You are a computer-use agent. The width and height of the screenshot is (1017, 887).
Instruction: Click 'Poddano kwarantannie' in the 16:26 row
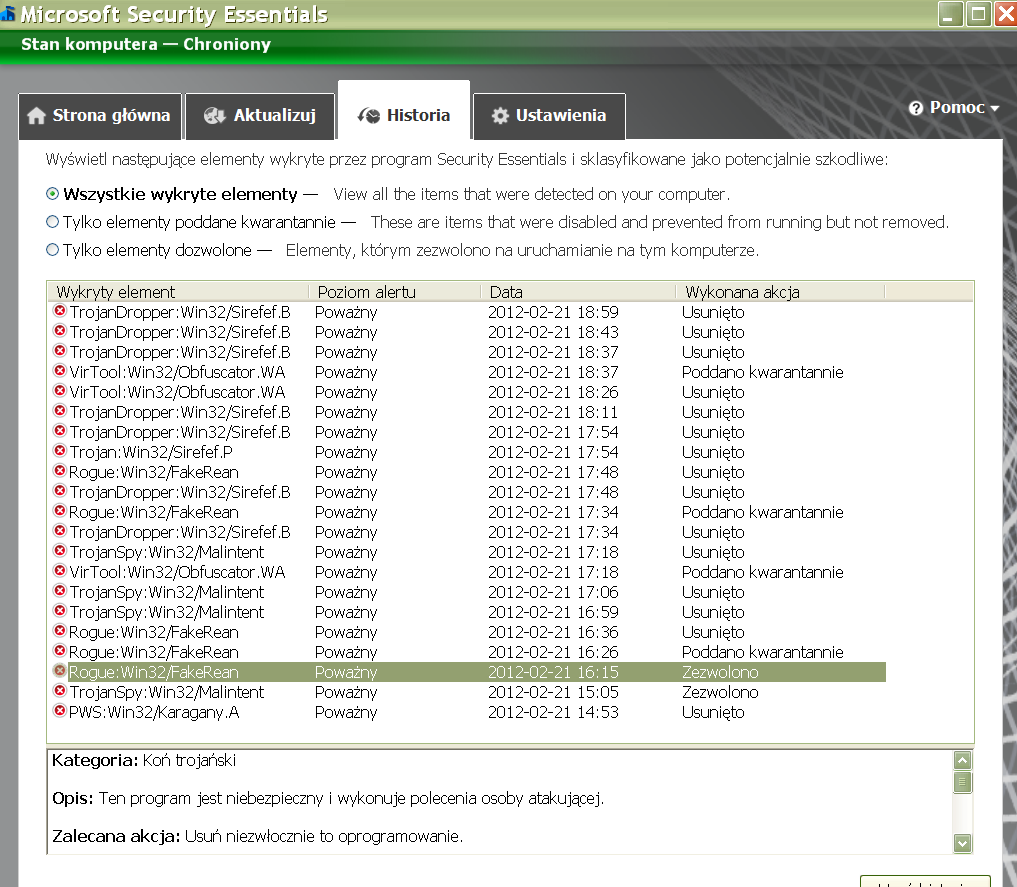tap(763, 652)
